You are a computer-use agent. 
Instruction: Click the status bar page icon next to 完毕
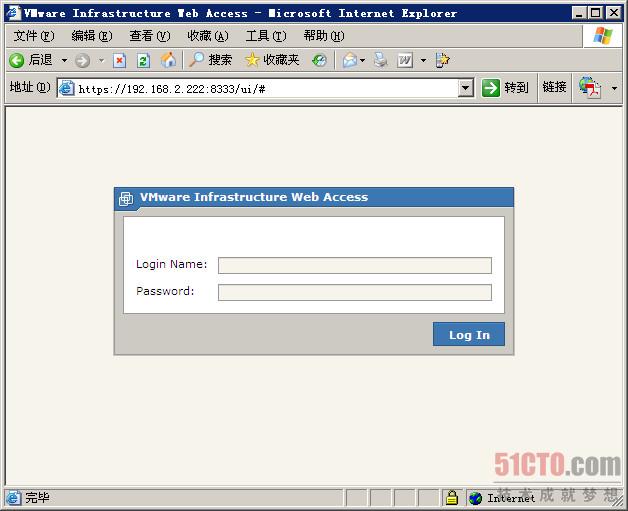[x=14, y=498]
